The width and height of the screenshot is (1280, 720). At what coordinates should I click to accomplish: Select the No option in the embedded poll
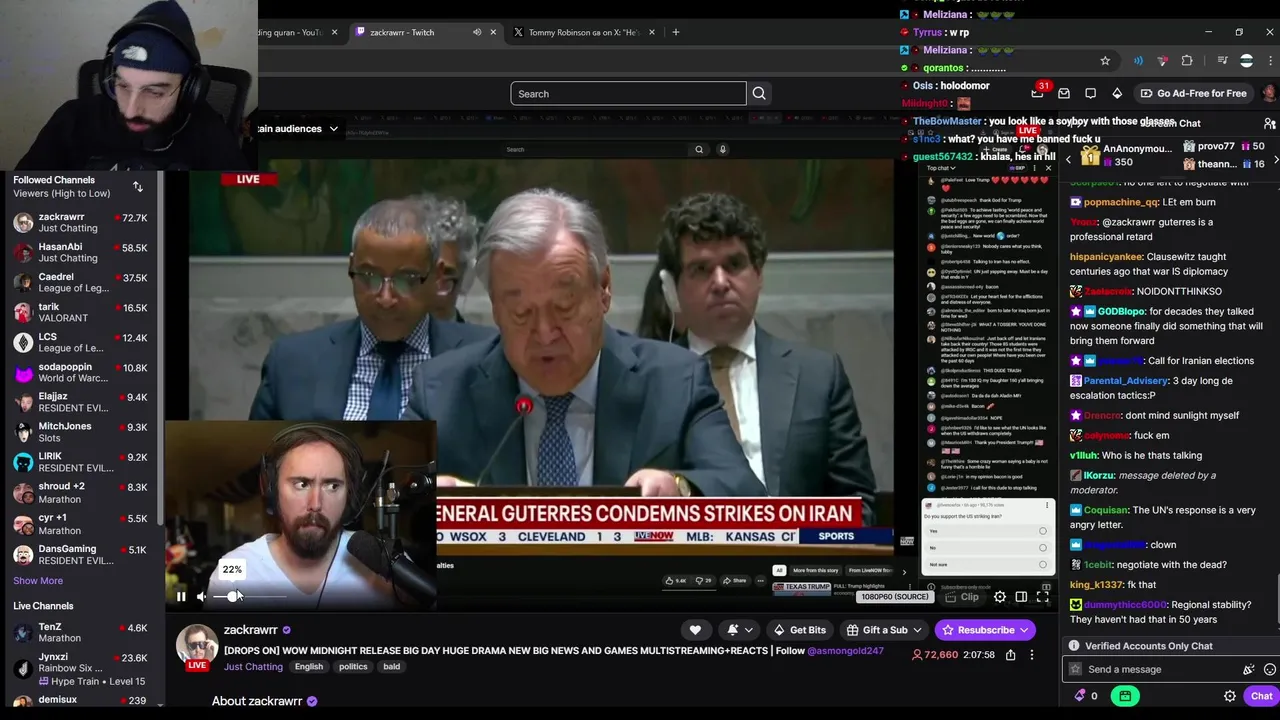coord(987,548)
